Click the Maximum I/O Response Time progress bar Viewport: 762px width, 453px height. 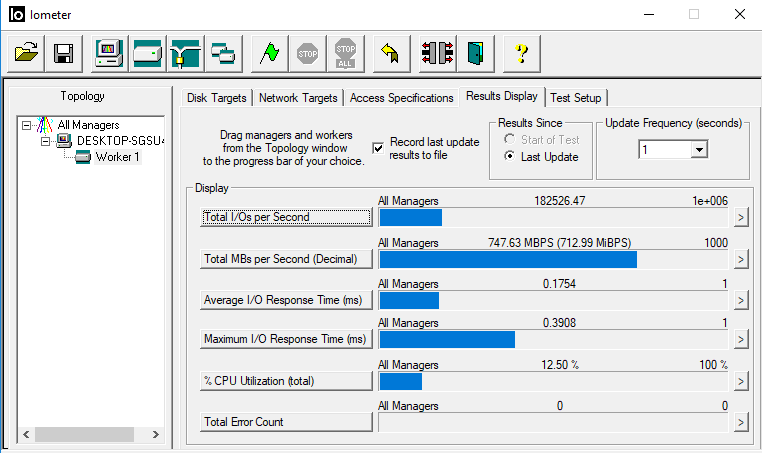[x=553, y=339]
